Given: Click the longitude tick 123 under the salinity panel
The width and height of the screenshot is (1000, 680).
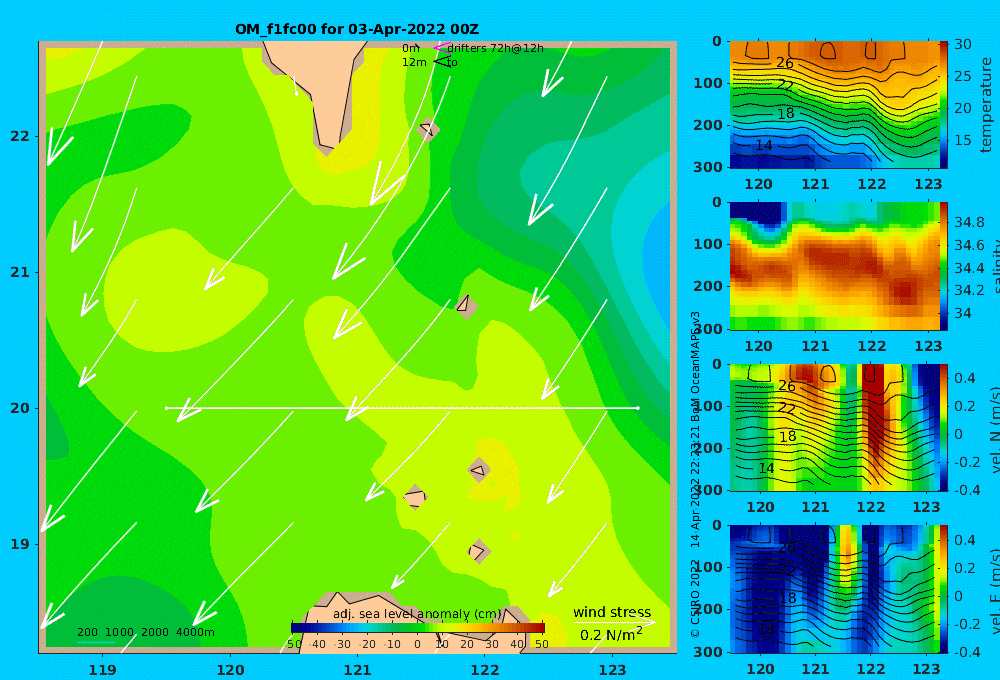Looking at the screenshot, I should coord(929,346).
